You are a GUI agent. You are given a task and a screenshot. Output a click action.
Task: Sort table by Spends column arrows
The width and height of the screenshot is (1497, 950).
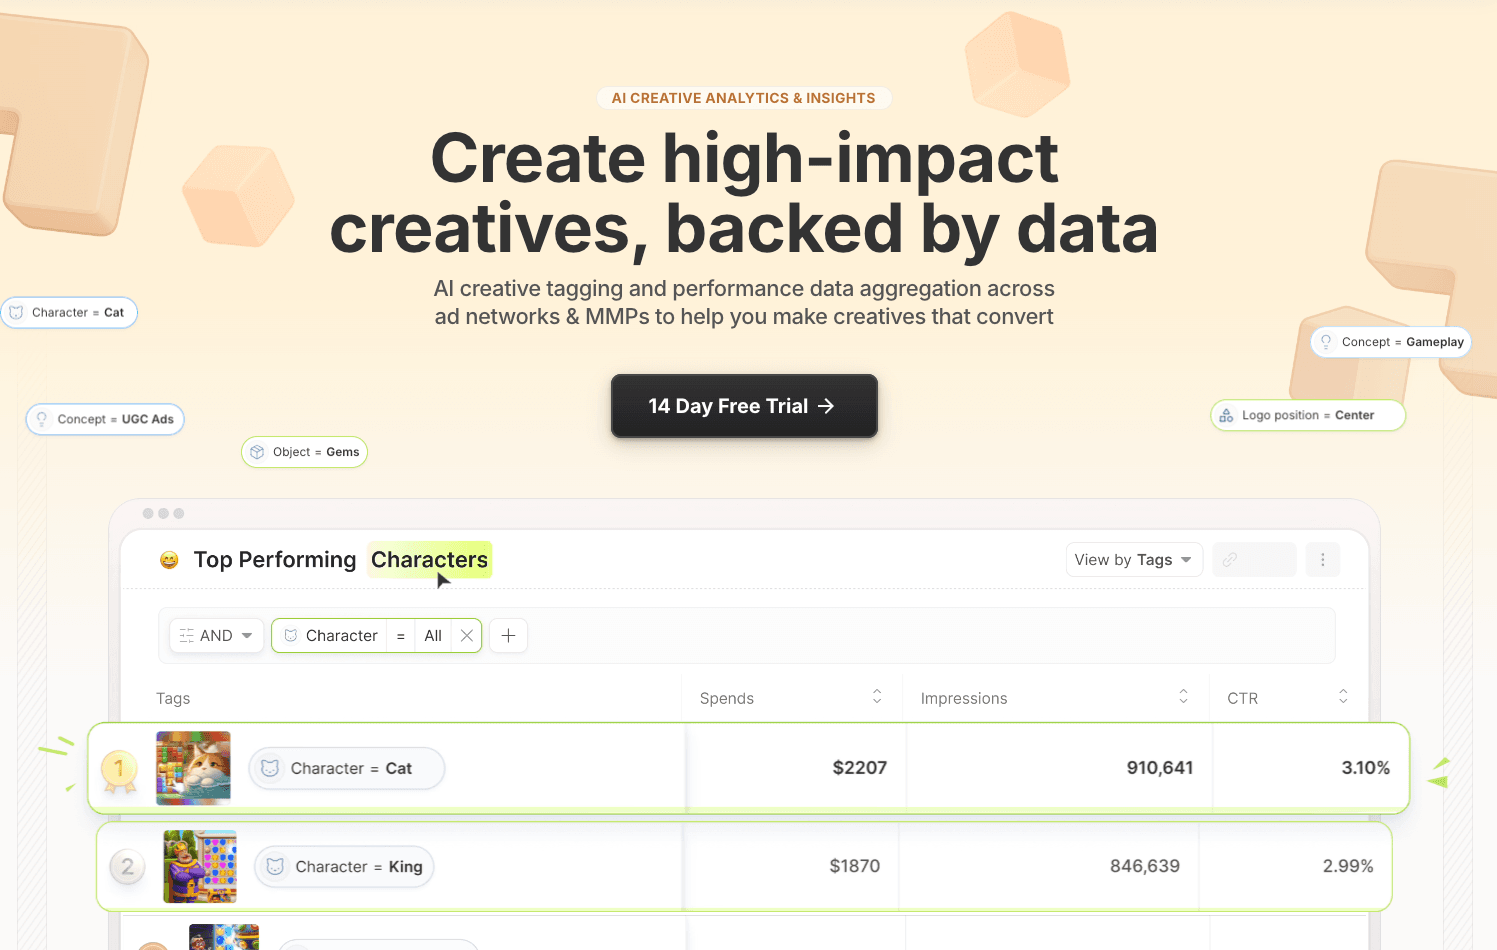[x=877, y=697]
